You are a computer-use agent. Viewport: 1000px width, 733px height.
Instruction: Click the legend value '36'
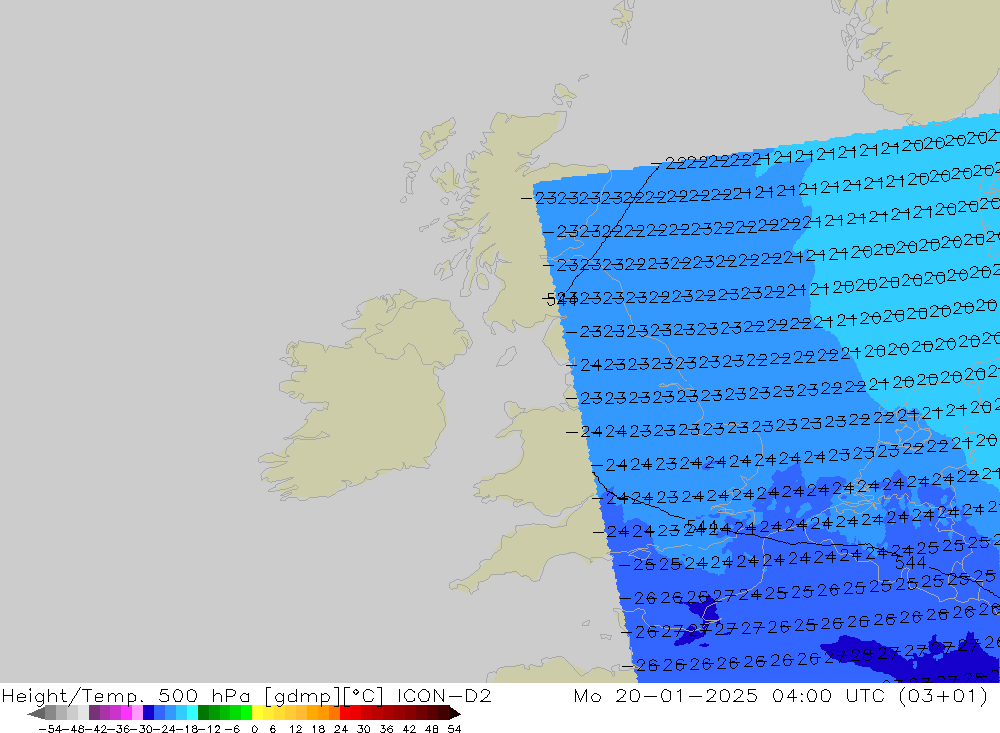pyautogui.click(x=386, y=729)
